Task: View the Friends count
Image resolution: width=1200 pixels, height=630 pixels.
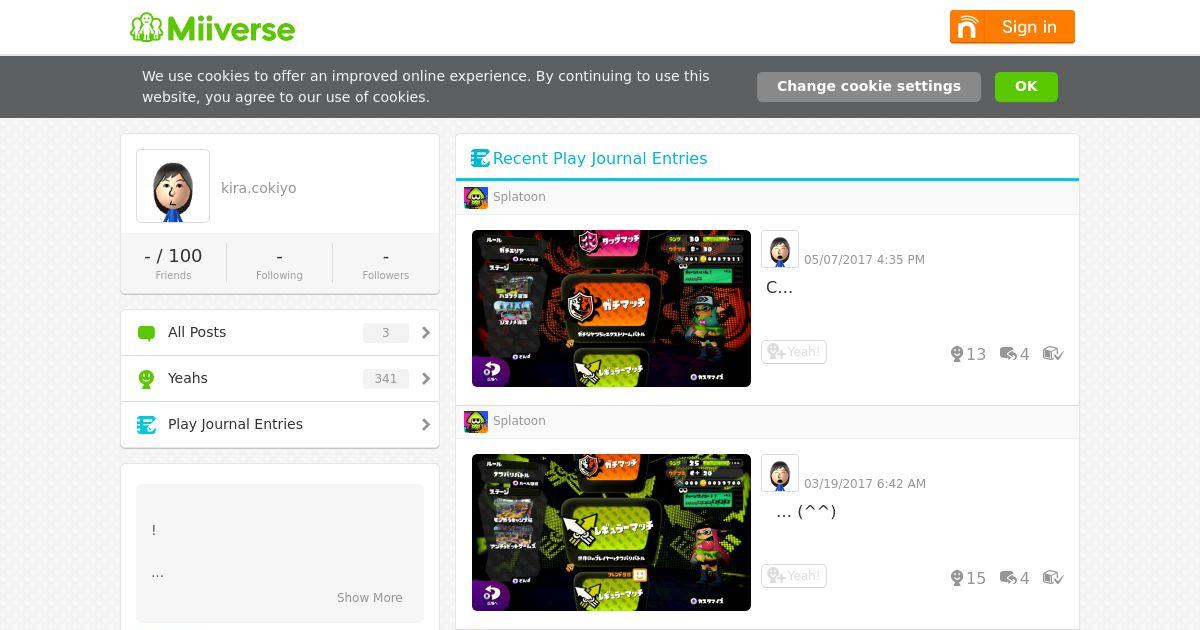Action: point(173,263)
